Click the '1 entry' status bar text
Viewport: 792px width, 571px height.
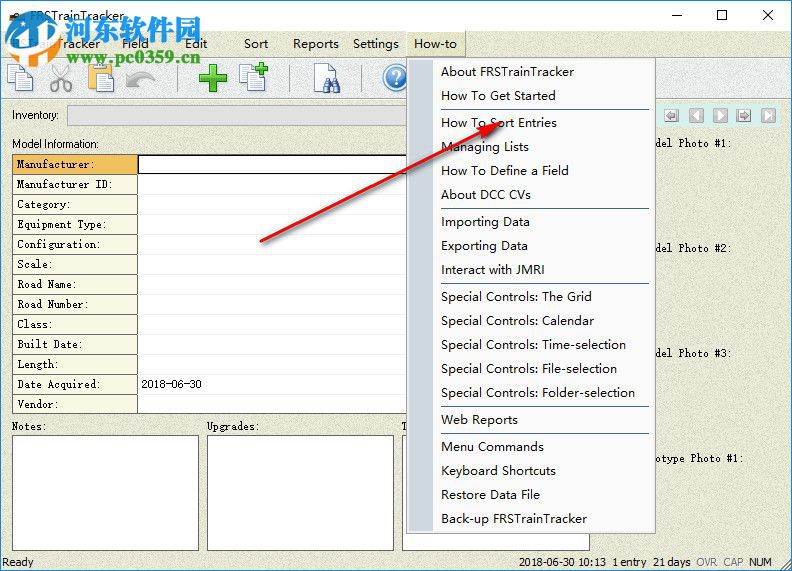pyautogui.click(x=629, y=562)
